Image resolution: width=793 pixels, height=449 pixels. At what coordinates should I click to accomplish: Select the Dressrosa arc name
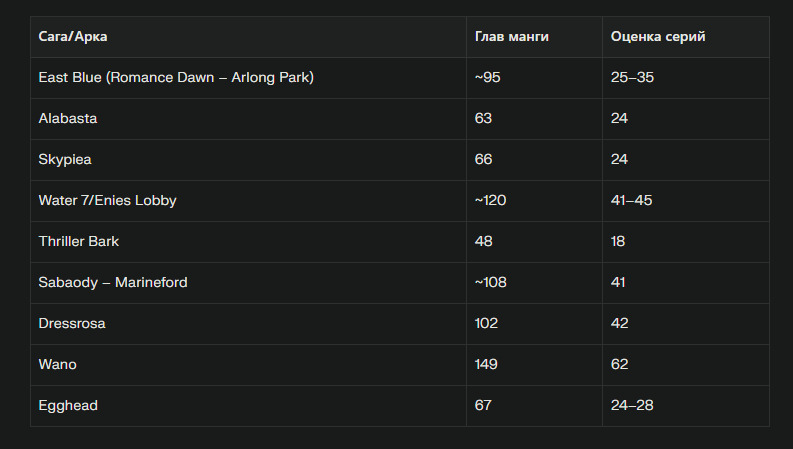(x=72, y=324)
